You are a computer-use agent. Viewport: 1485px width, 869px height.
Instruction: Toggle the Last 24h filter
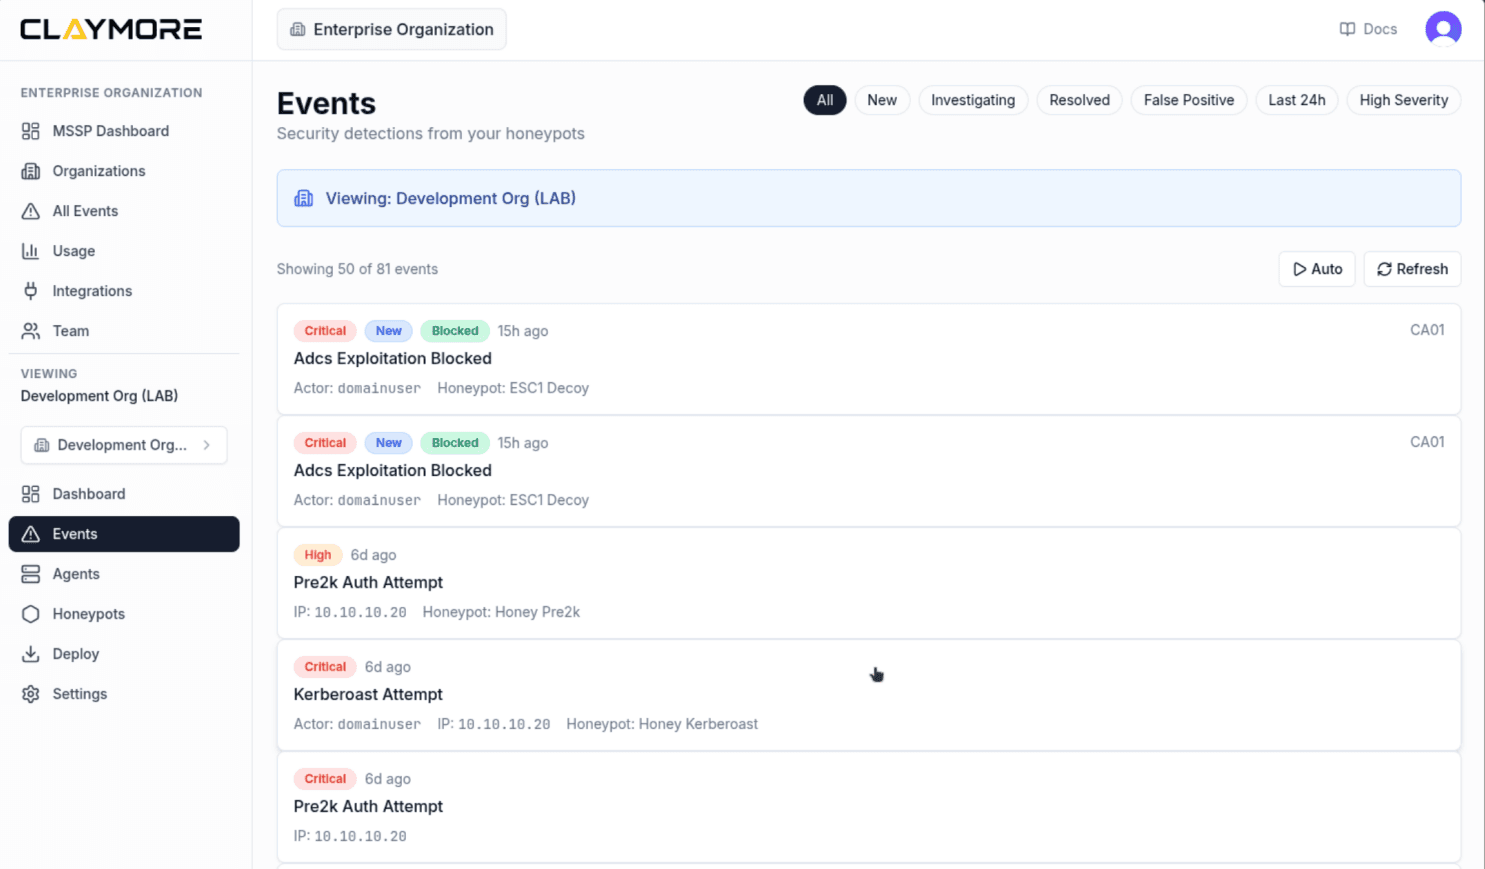click(x=1297, y=100)
